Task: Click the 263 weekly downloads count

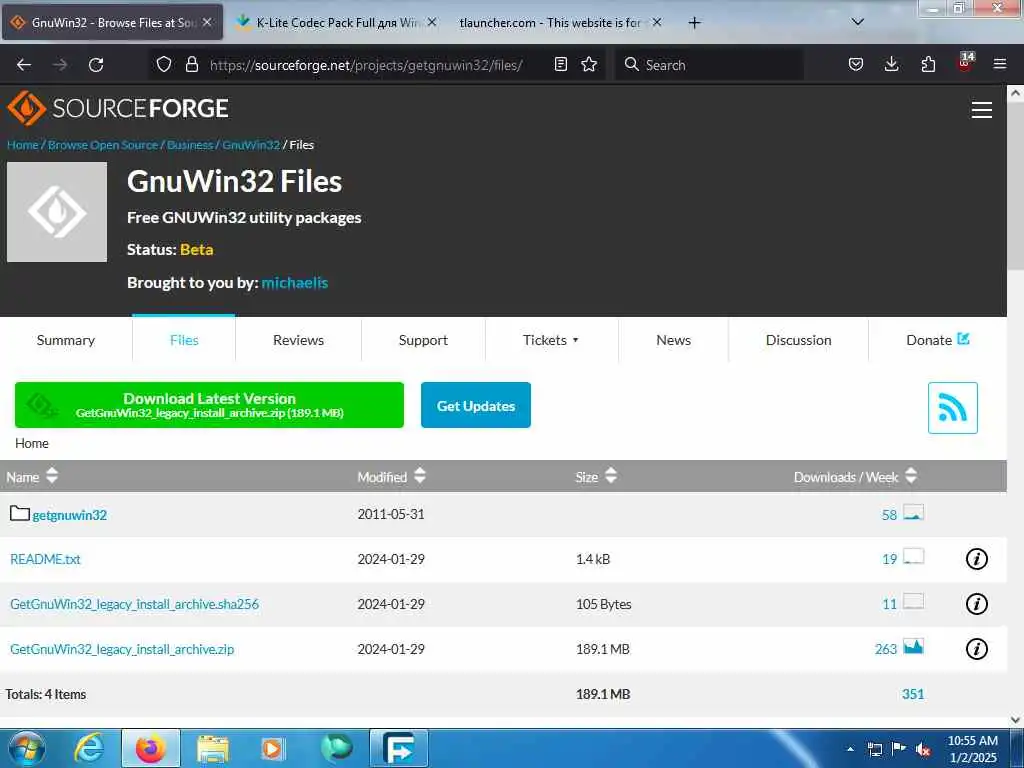Action: [886, 649]
